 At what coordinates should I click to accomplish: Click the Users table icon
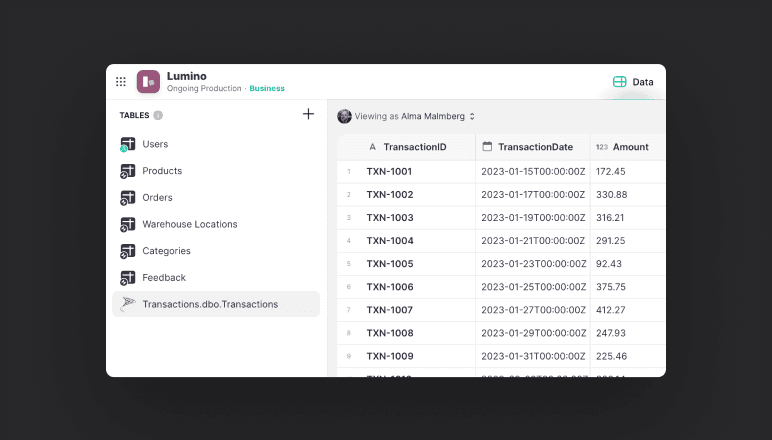point(127,145)
